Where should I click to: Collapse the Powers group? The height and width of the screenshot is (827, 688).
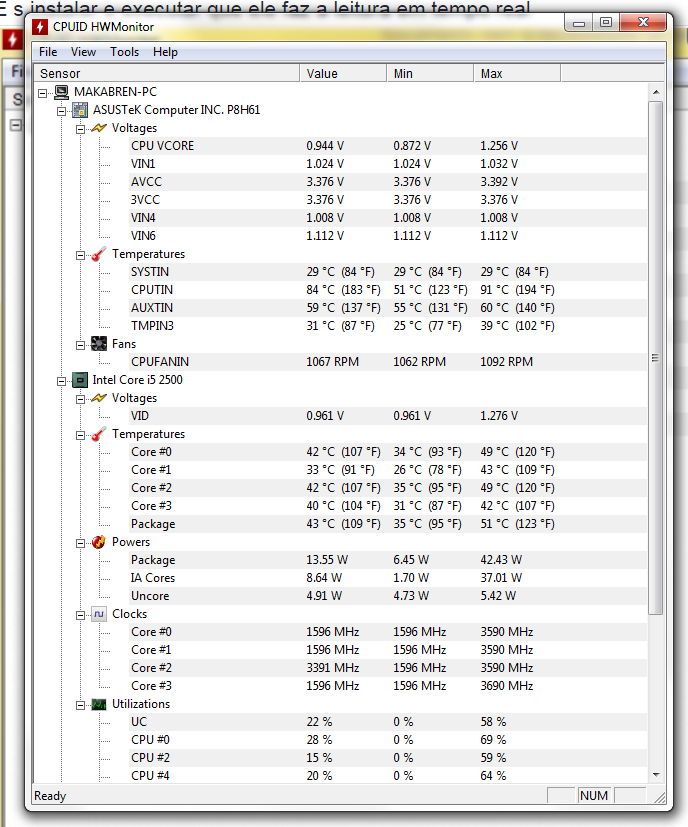coord(80,543)
